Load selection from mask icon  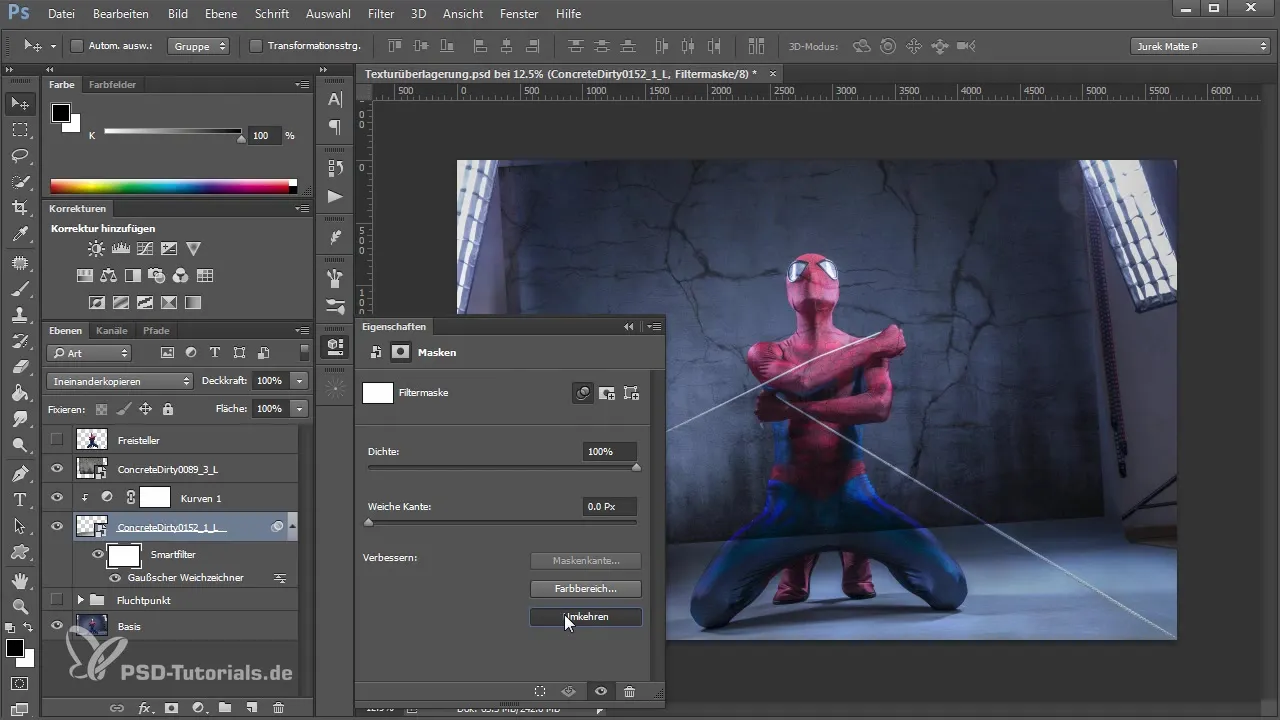pos(540,691)
